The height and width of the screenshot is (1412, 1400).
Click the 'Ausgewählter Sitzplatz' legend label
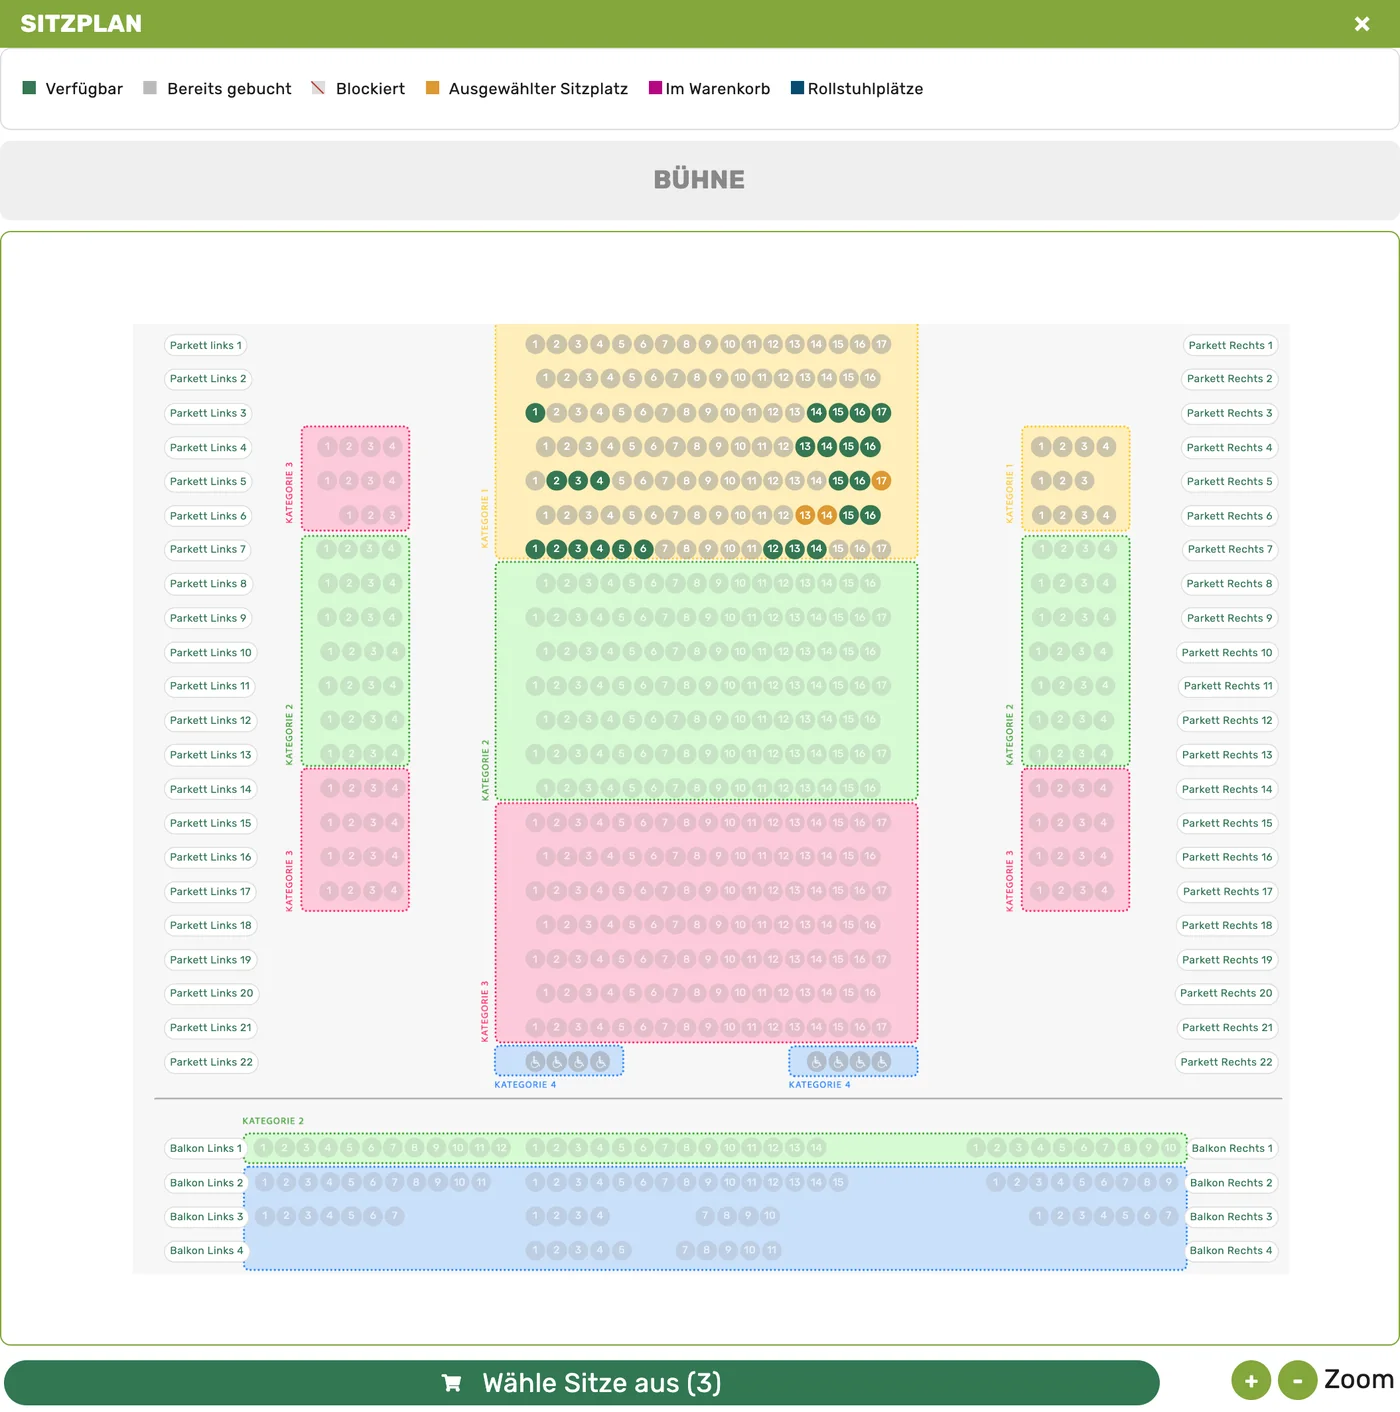[538, 89]
